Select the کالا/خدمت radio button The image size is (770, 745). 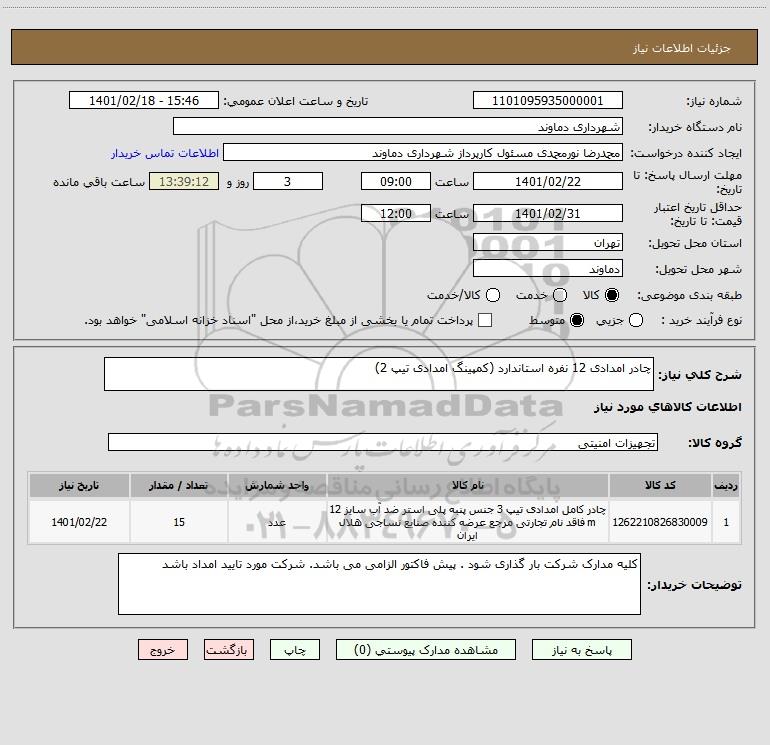point(493,295)
